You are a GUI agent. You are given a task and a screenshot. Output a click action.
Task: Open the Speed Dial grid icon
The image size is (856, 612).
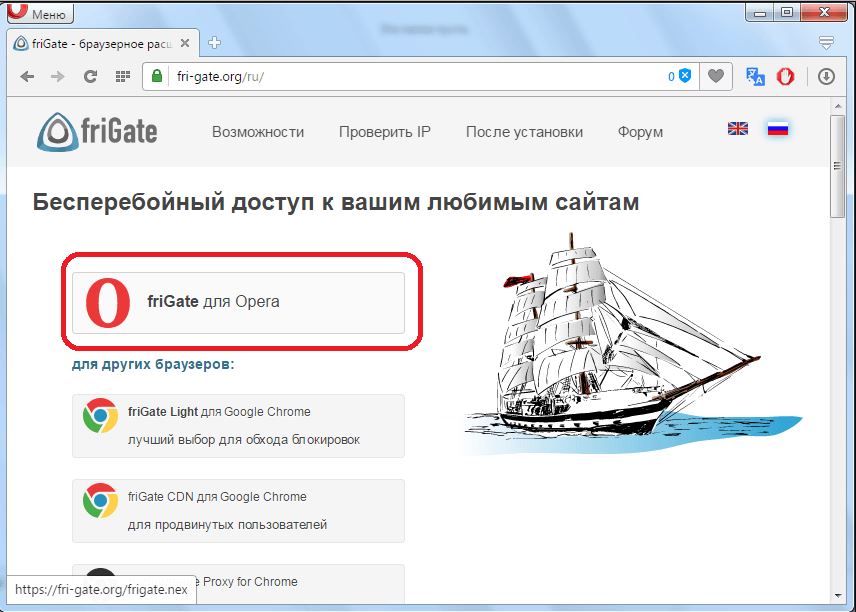click(x=123, y=76)
